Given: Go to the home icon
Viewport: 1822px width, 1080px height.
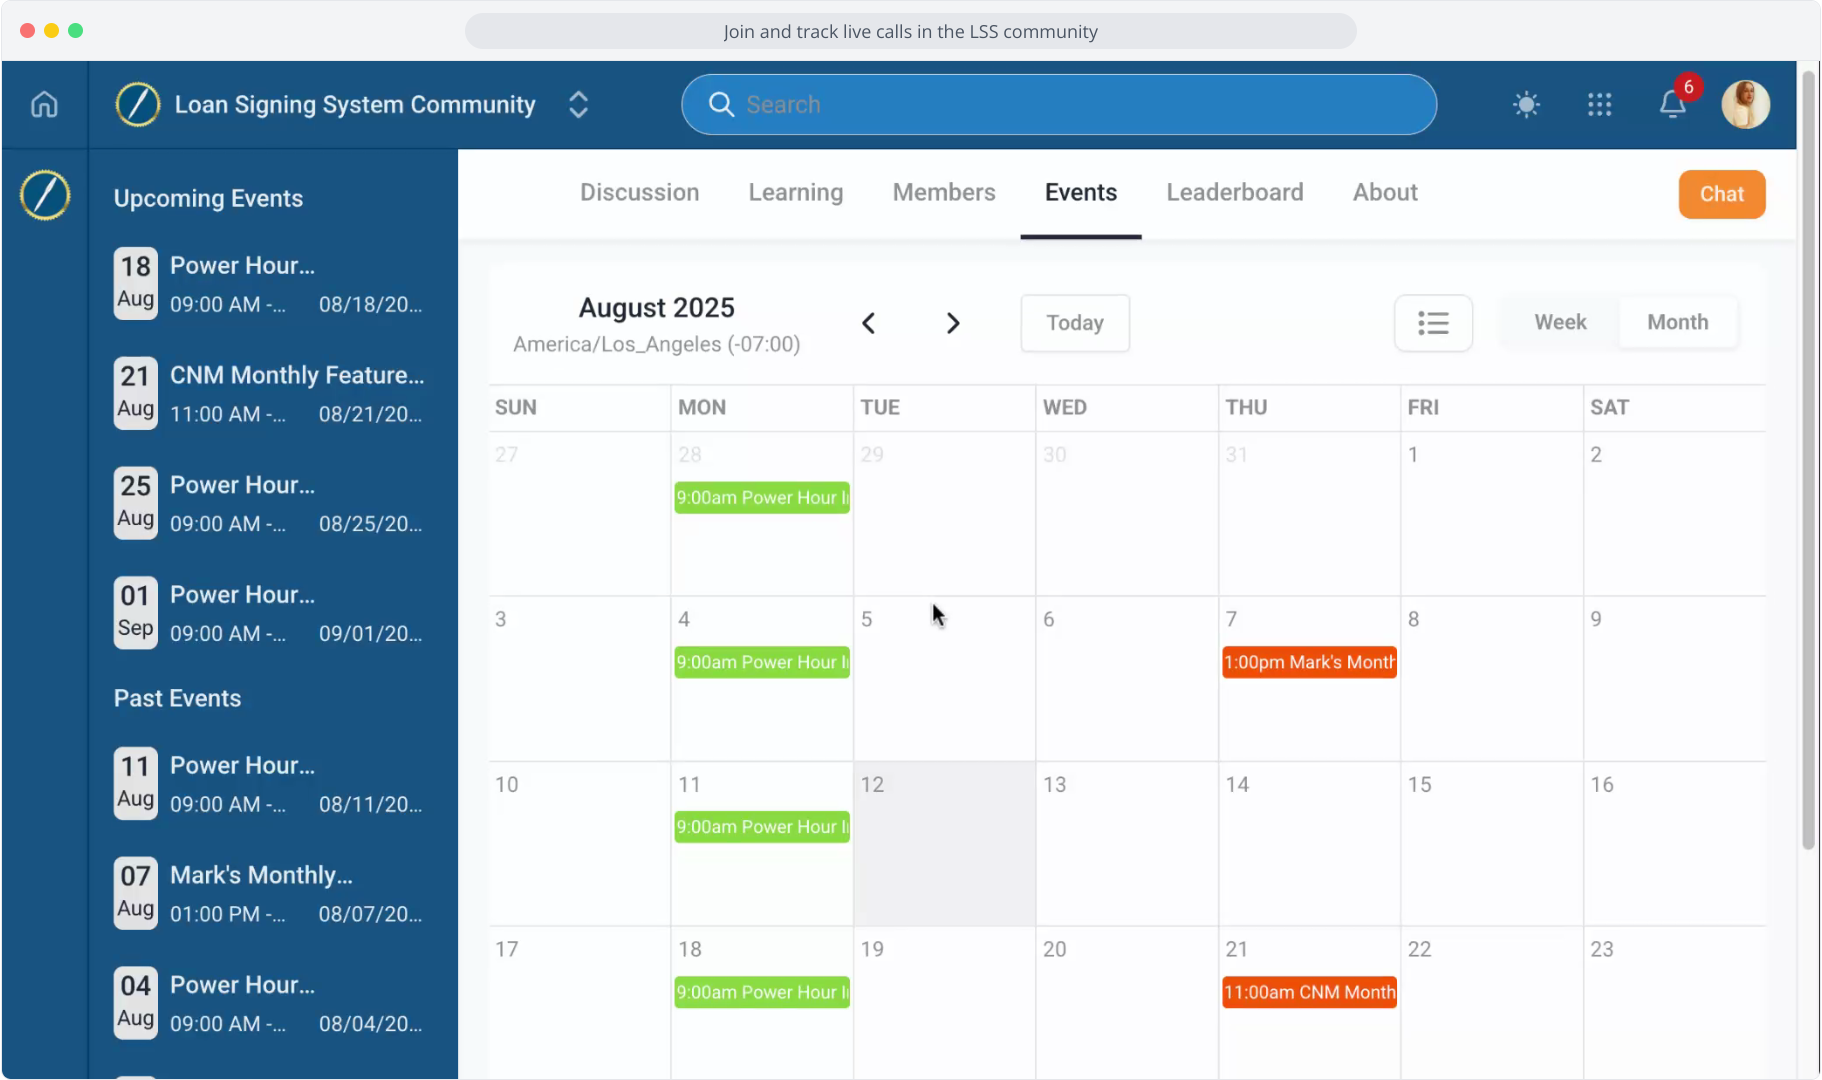Looking at the screenshot, I should 44,104.
